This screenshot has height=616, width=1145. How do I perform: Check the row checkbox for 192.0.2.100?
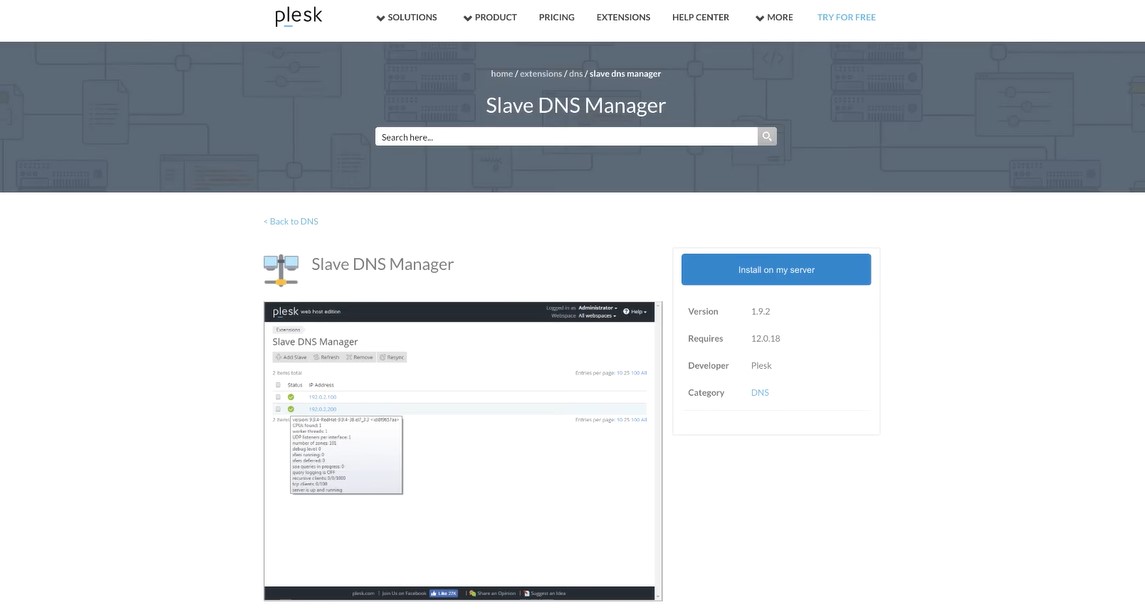point(277,396)
